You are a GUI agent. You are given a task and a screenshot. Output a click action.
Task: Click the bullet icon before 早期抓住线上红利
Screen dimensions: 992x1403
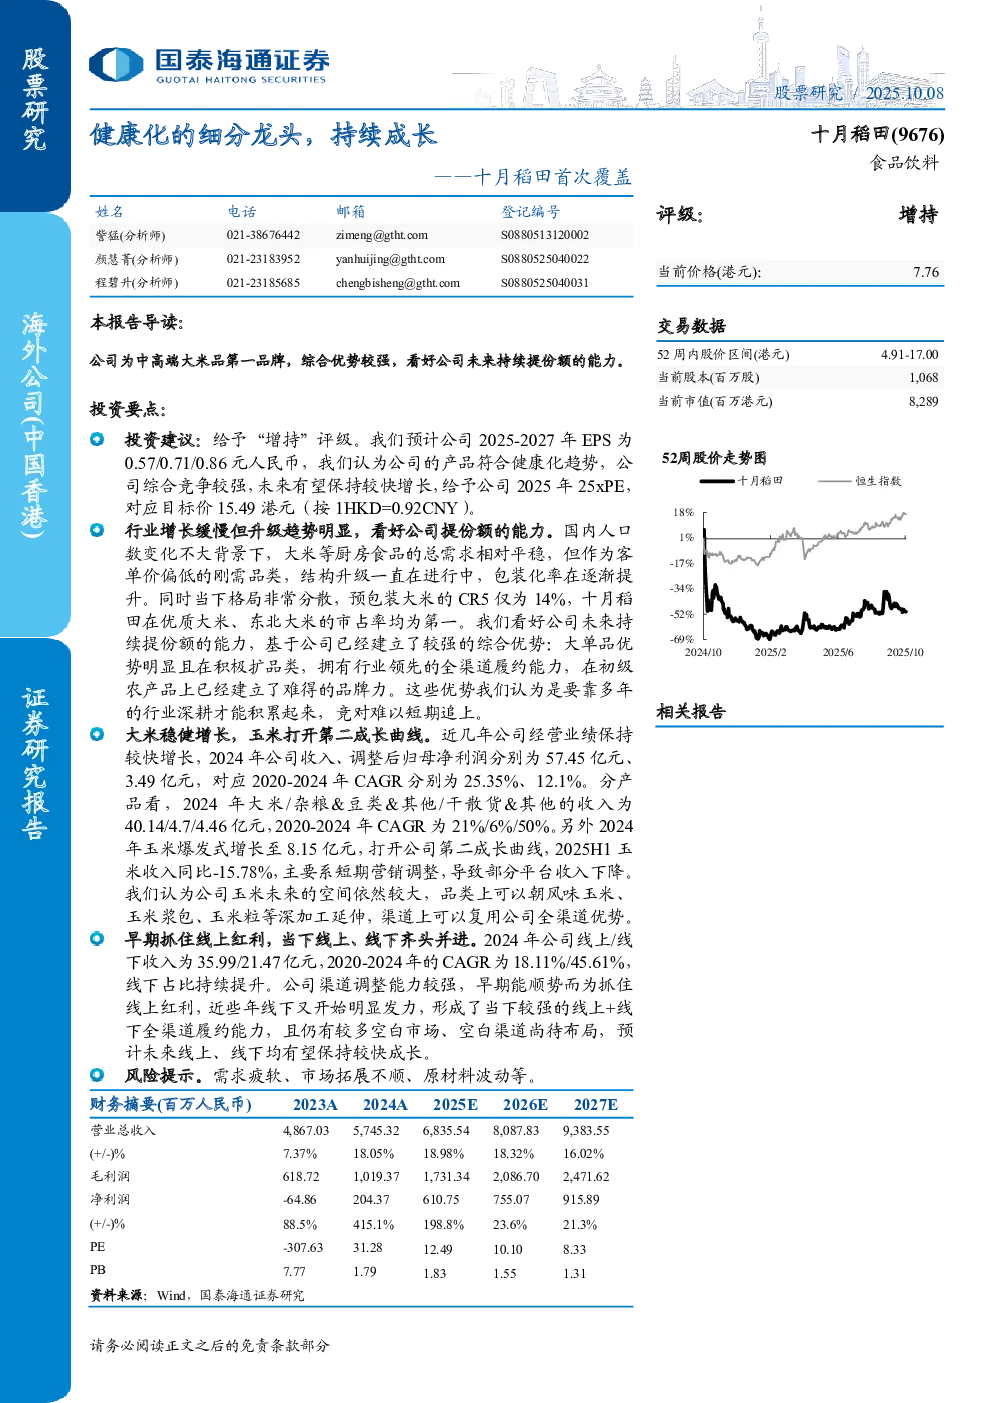point(97,938)
